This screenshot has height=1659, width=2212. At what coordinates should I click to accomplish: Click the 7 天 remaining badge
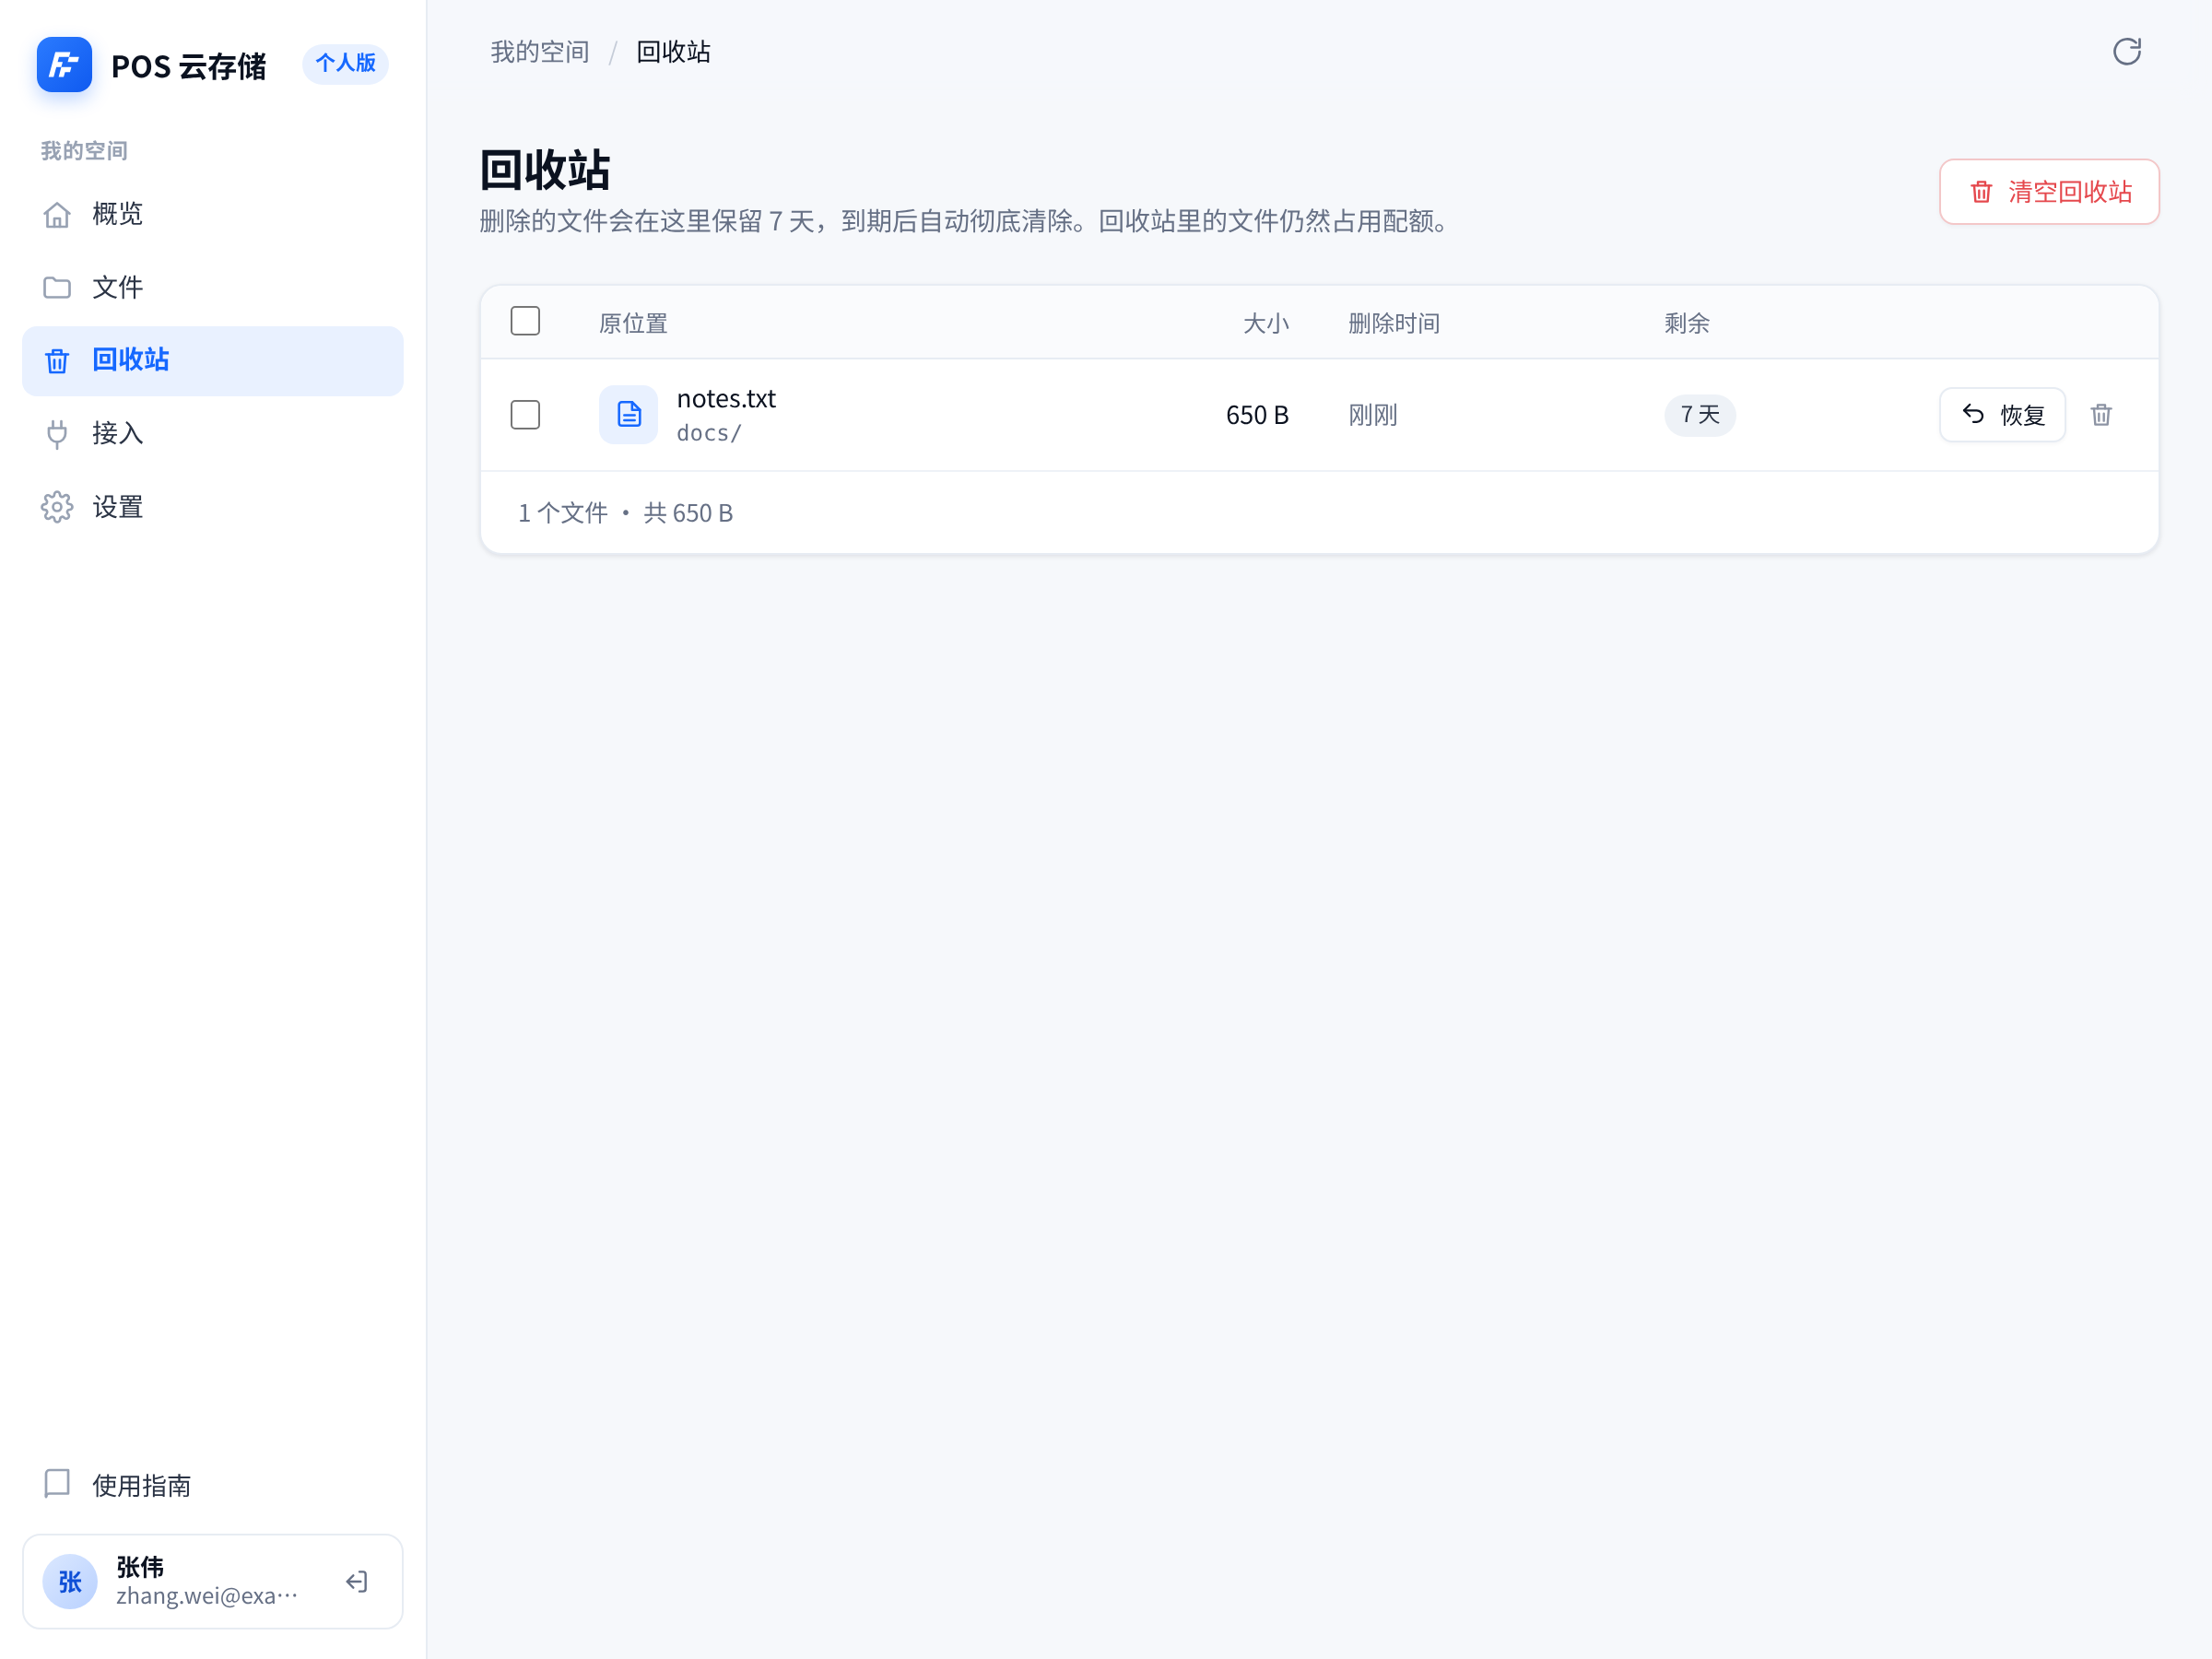(x=1700, y=414)
